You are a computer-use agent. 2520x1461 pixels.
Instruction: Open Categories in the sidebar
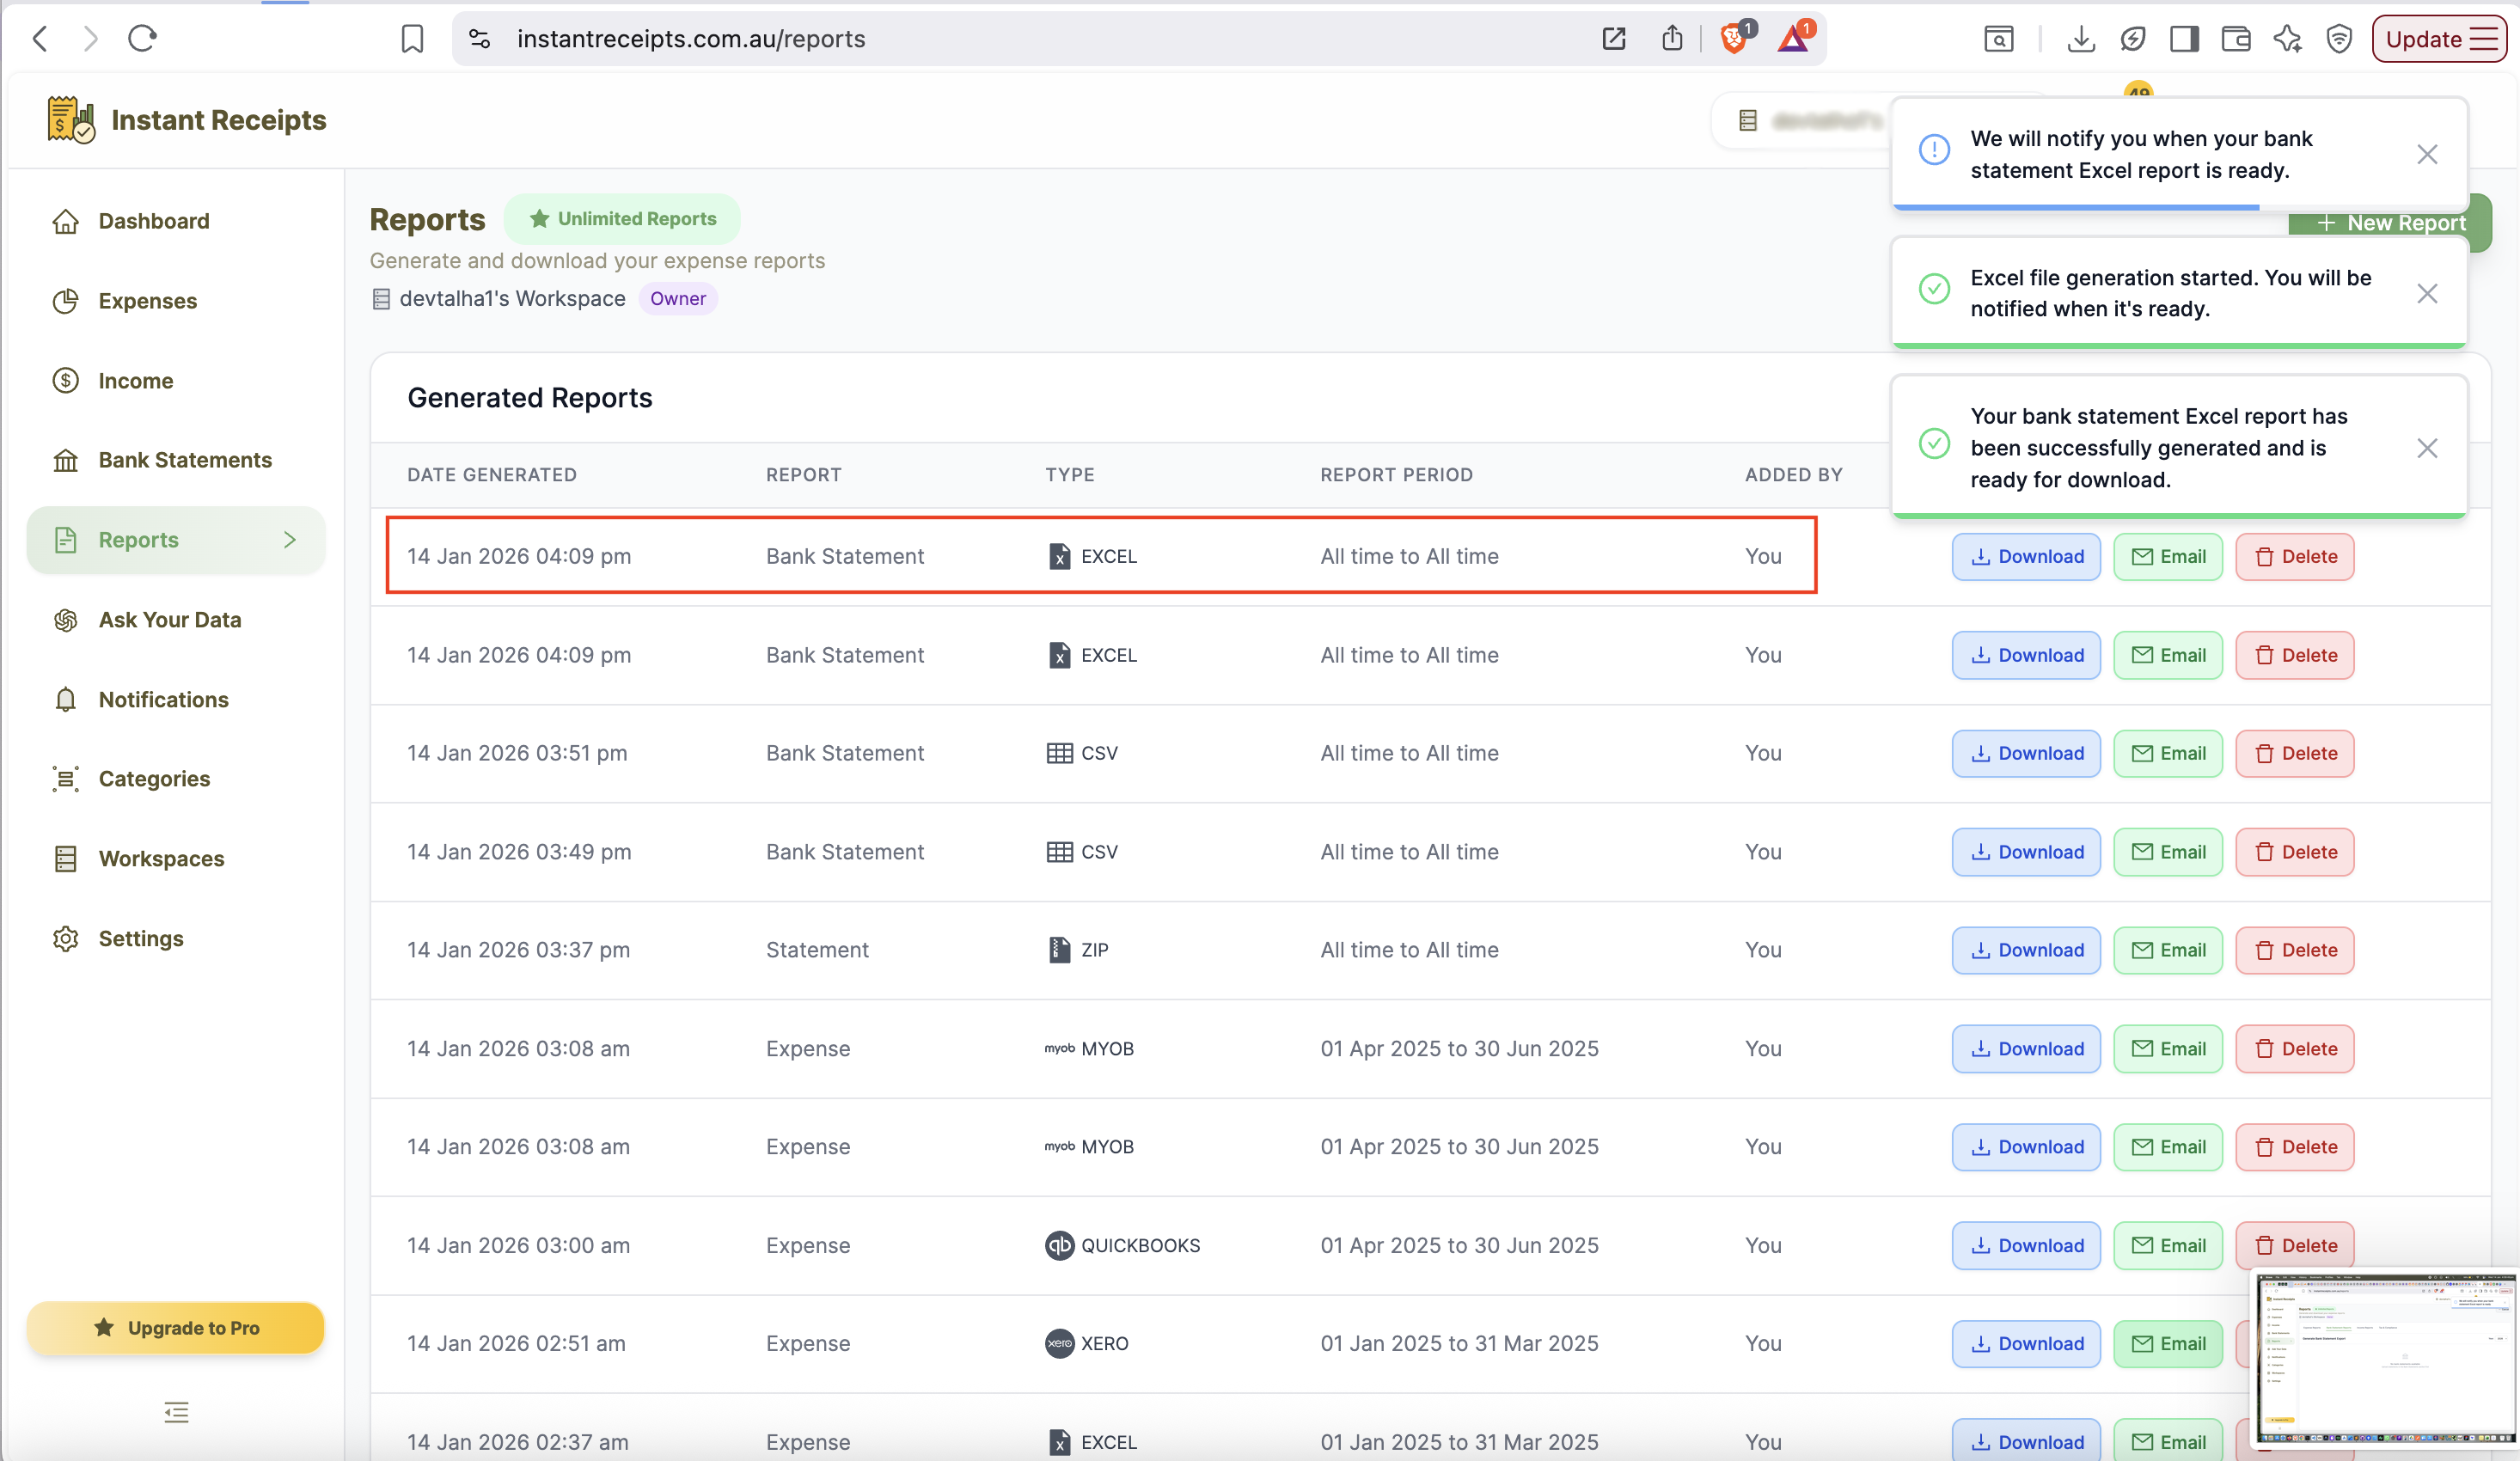pos(176,779)
